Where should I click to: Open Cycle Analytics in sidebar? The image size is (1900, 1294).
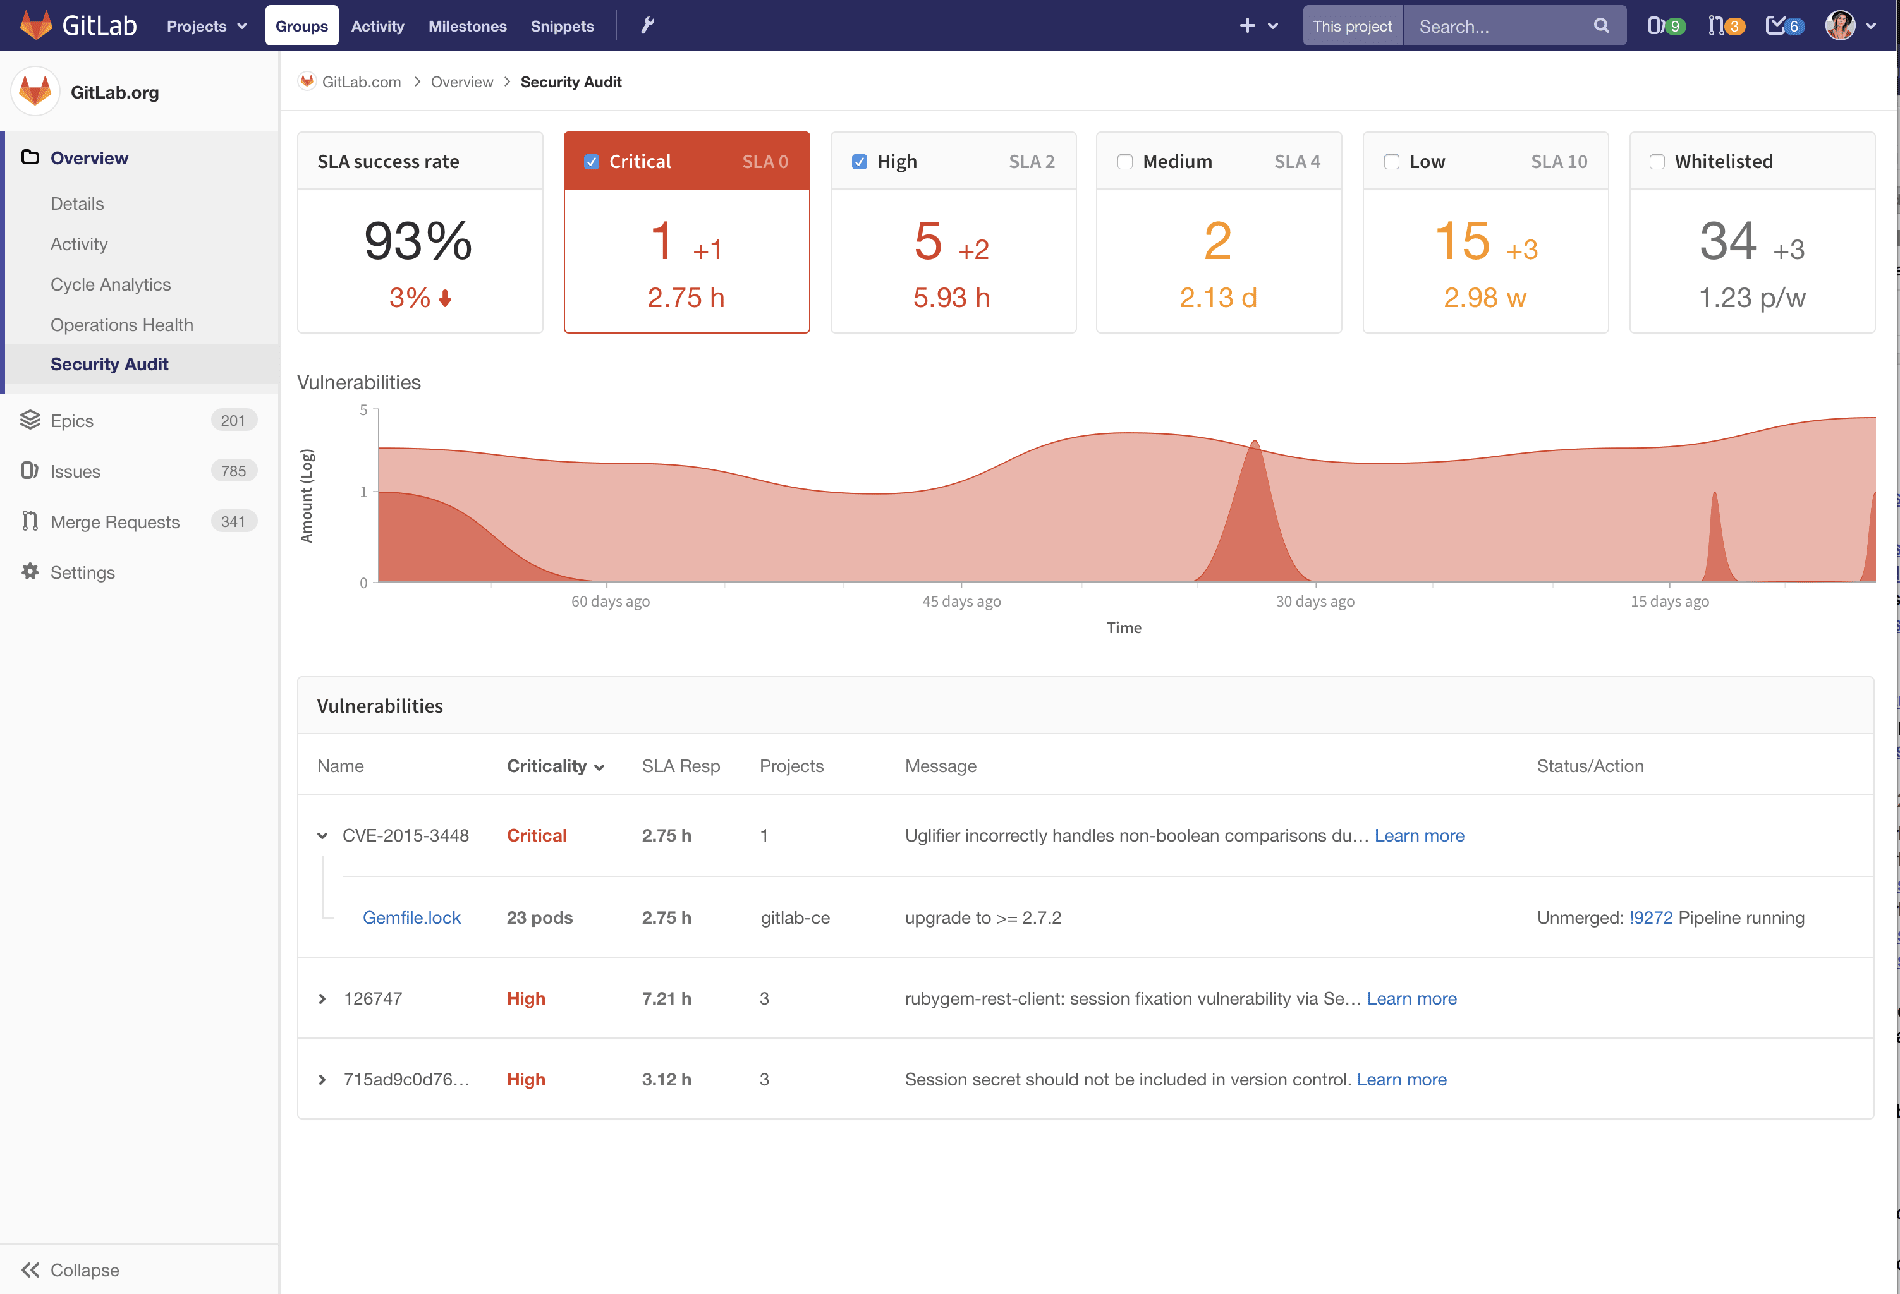coord(111,285)
